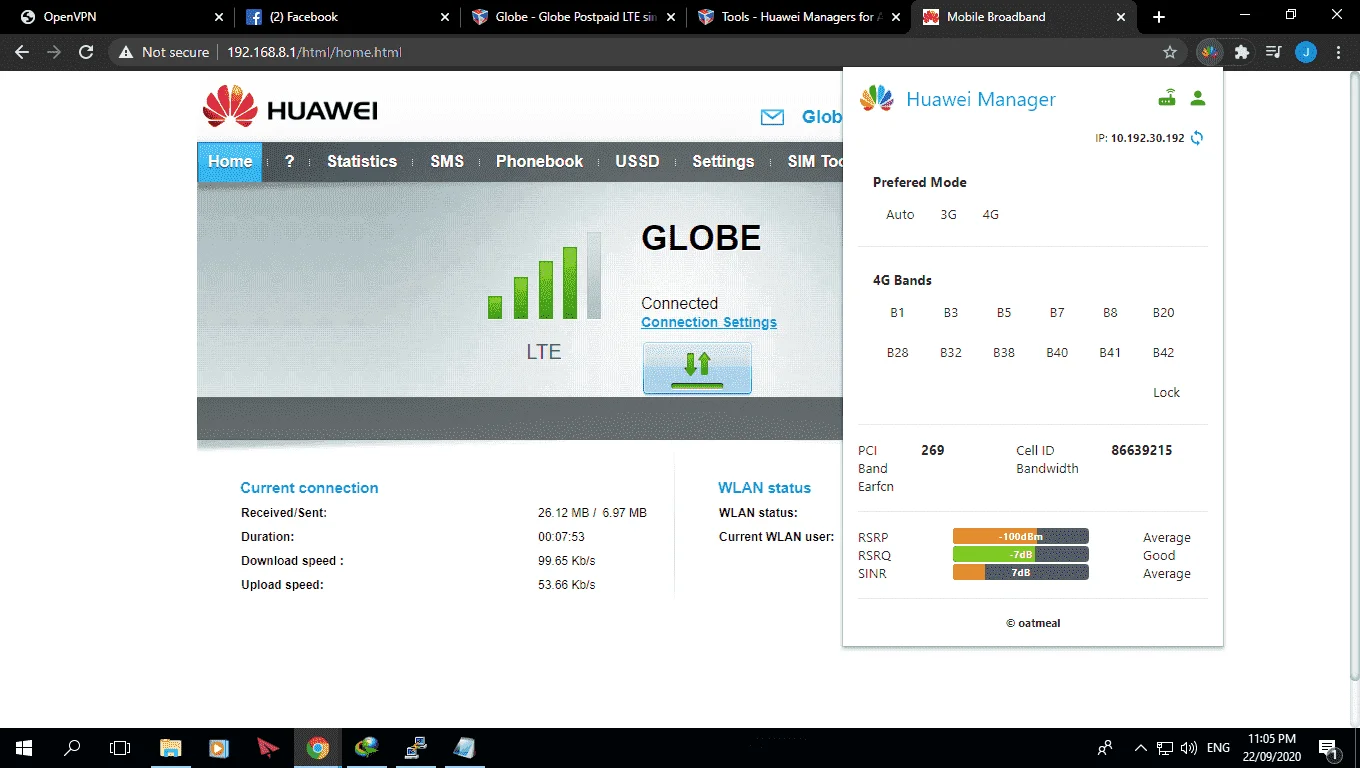Toggle the B3 band
This screenshot has width=1360, height=768.
coord(950,313)
